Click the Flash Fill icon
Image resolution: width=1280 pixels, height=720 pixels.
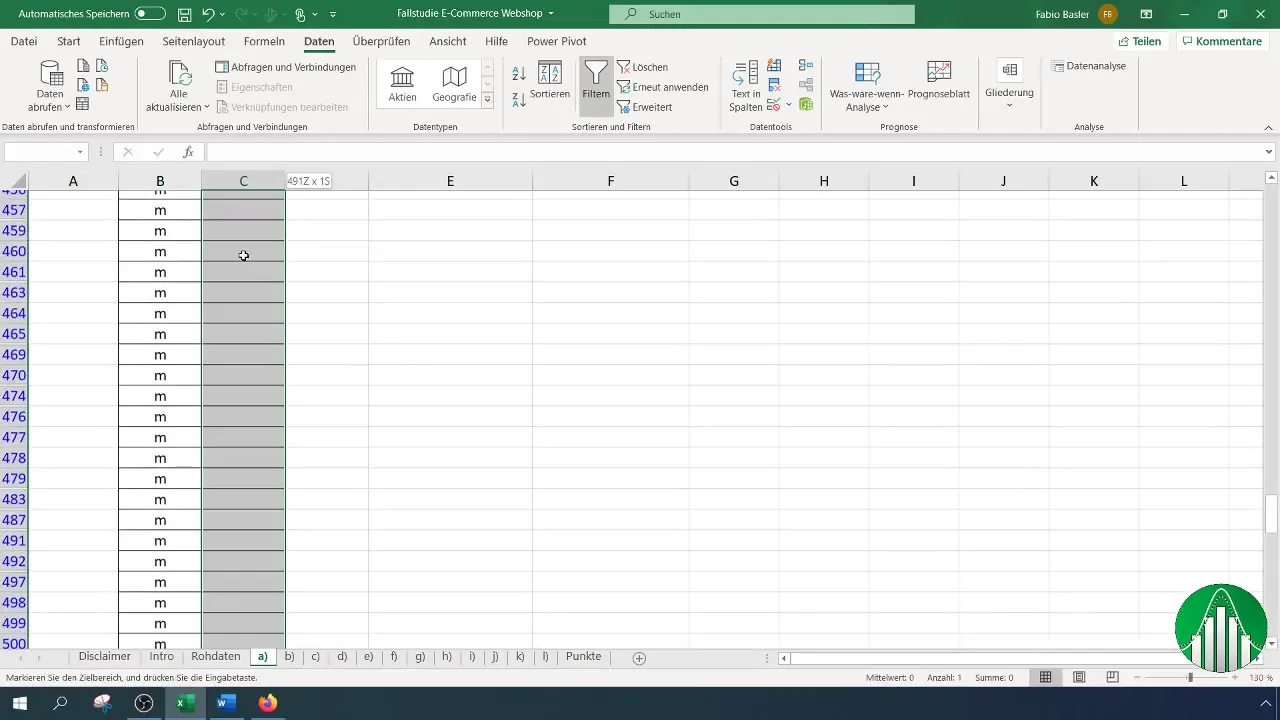point(774,66)
